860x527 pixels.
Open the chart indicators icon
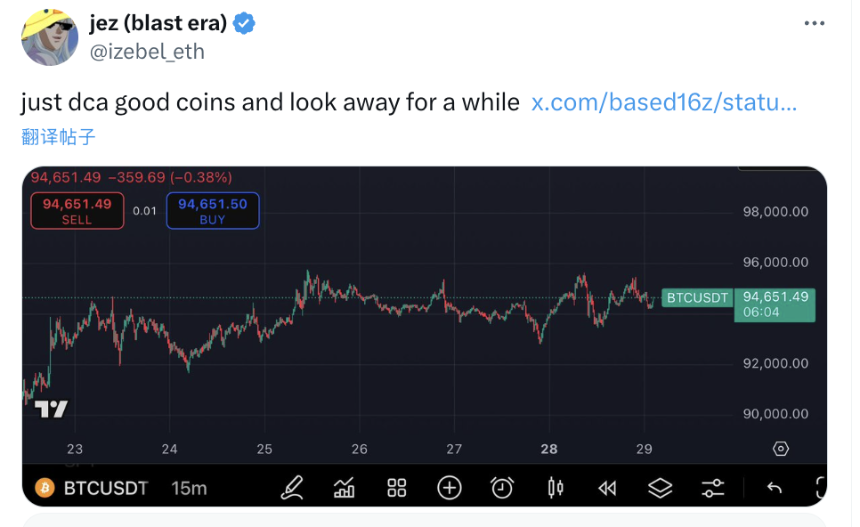[345, 488]
